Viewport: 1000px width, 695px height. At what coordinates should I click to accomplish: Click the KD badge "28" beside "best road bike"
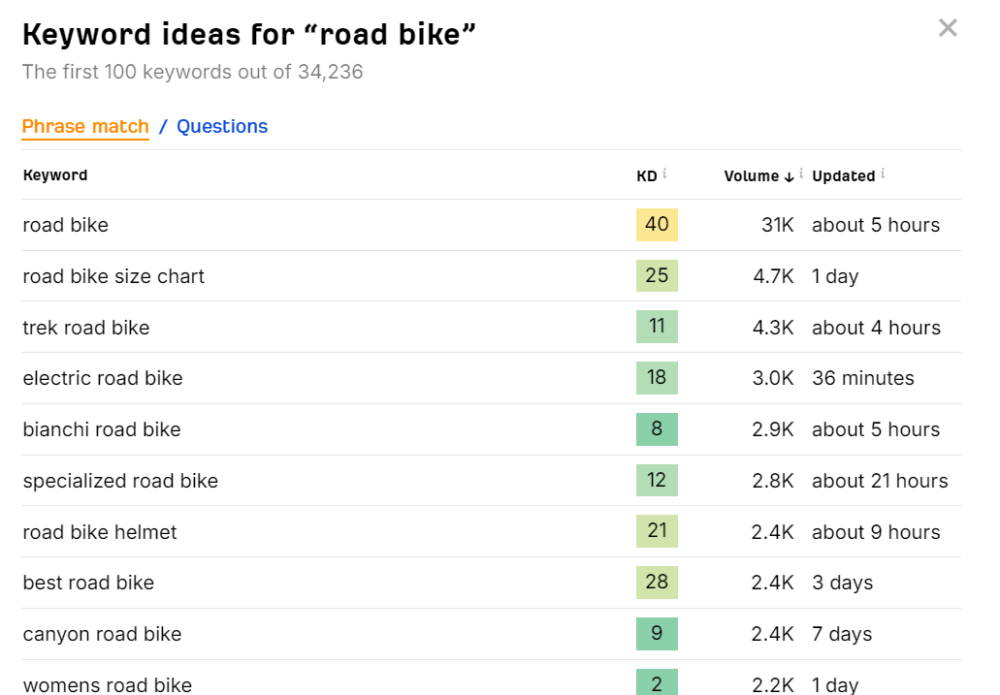(656, 583)
